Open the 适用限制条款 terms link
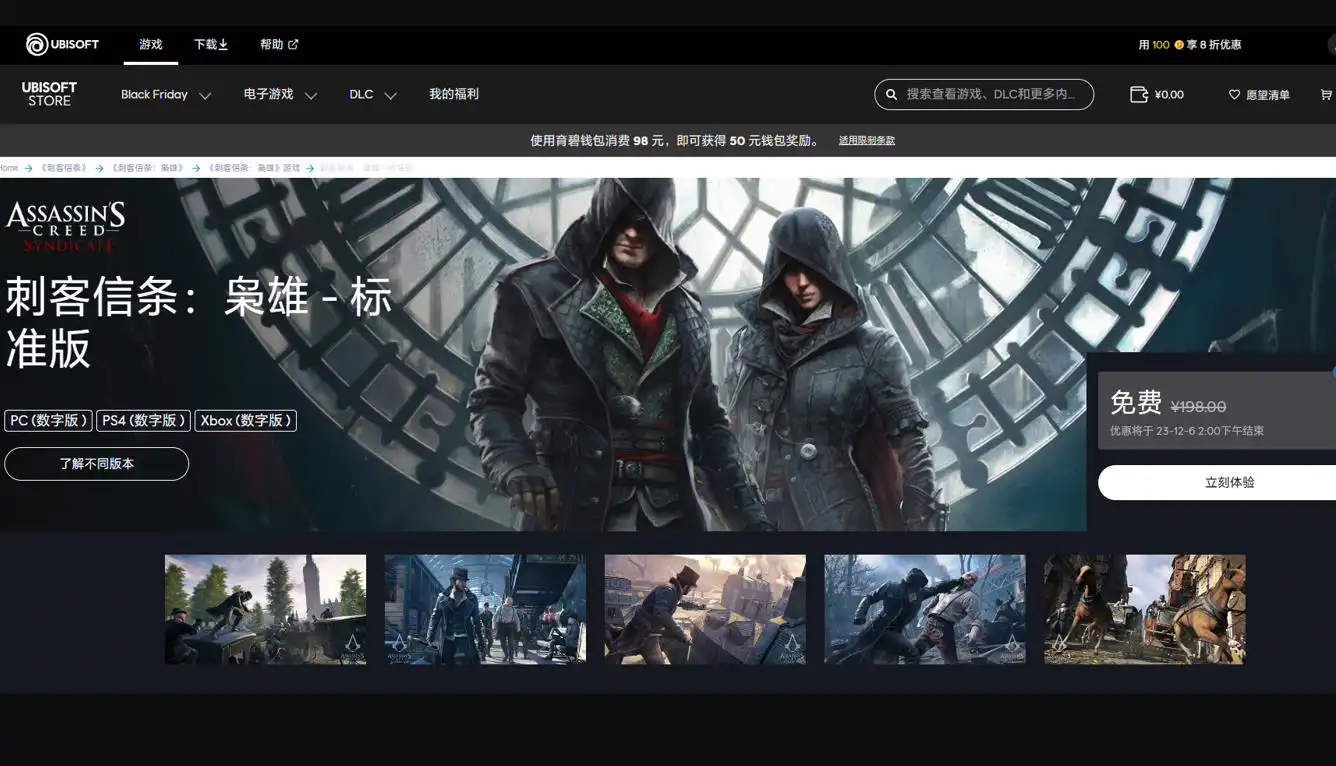Image resolution: width=1336 pixels, height=766 pixels. pos(867,141)
